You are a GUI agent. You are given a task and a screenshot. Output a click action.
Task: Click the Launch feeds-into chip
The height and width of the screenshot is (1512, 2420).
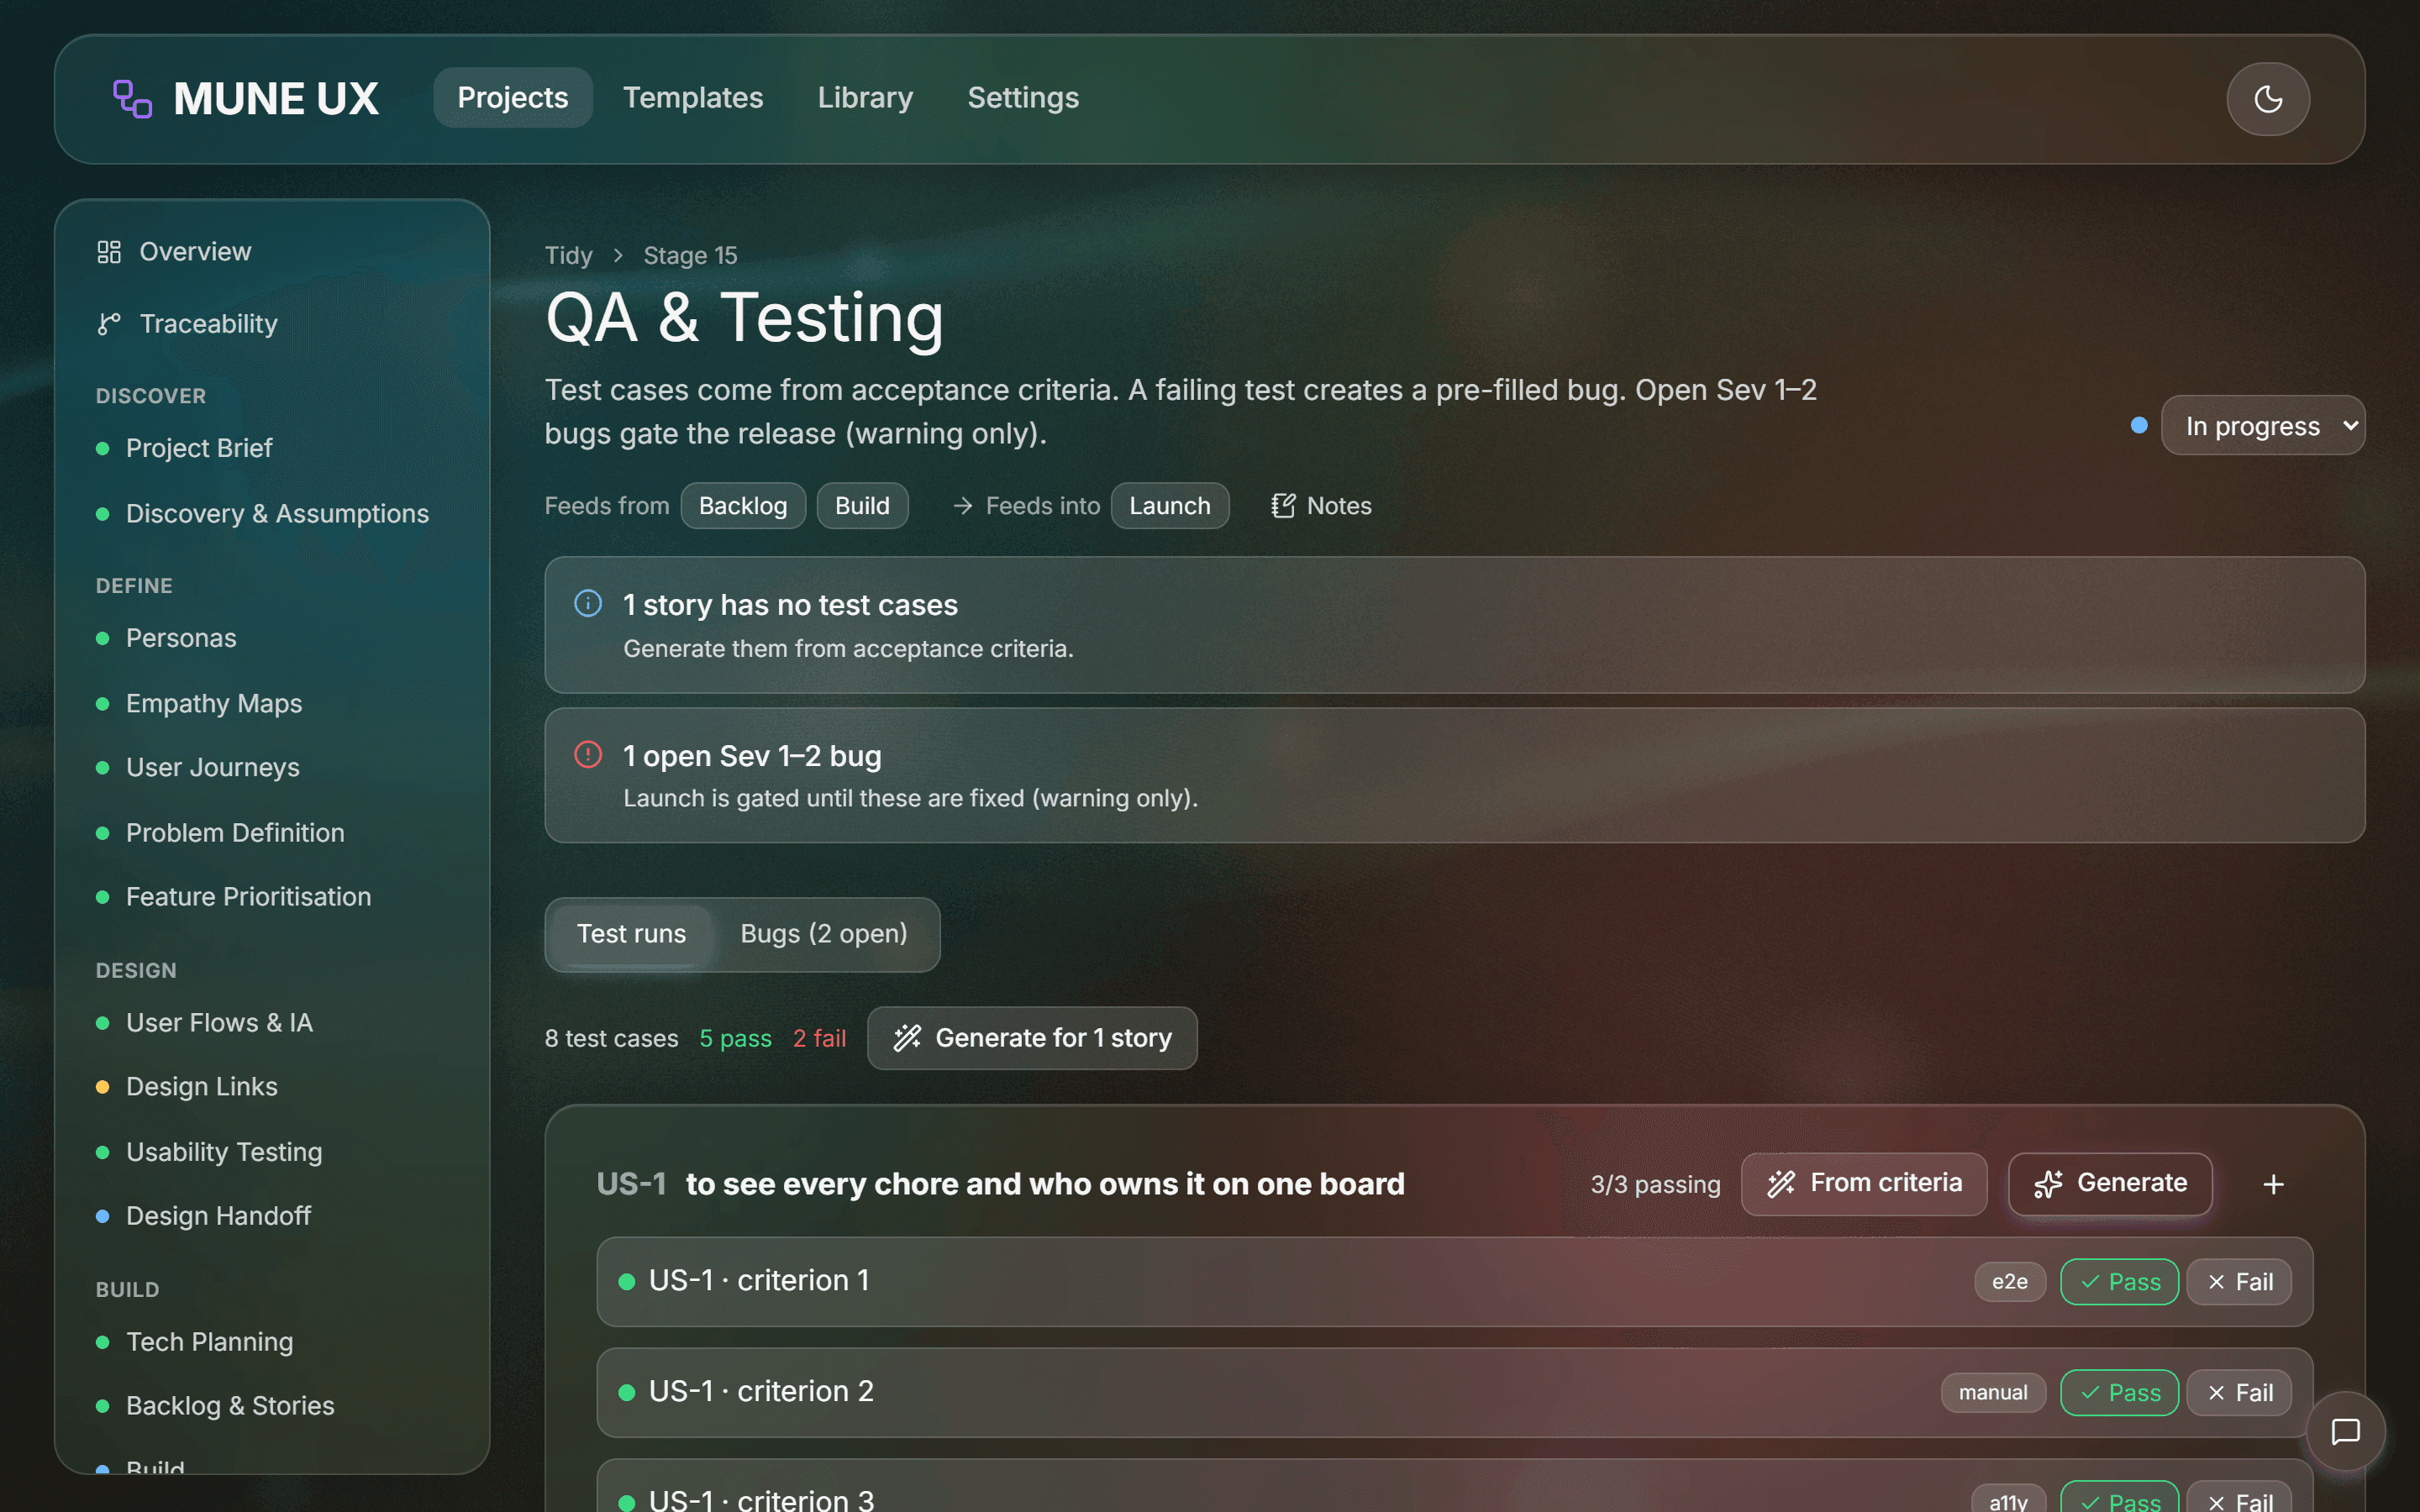pyautogui.click(x=1170, y=506)
